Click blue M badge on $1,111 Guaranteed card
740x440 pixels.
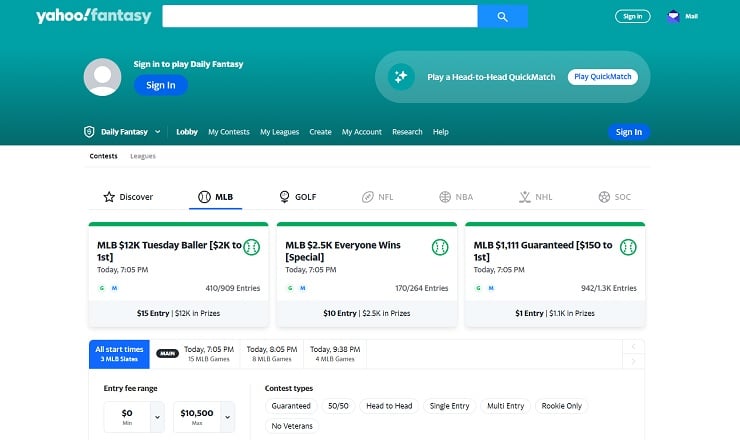click(491, 288)
